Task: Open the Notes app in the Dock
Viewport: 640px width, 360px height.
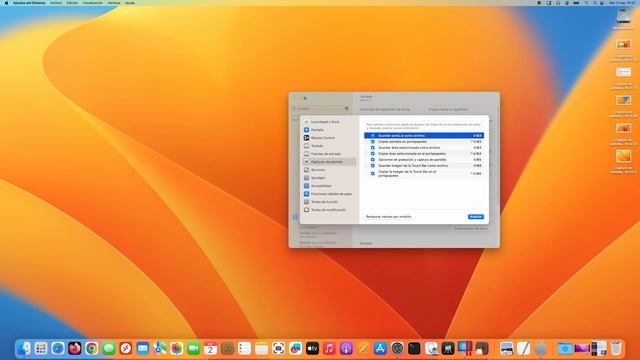Action: pyautogui.click(x=261, y=348)
